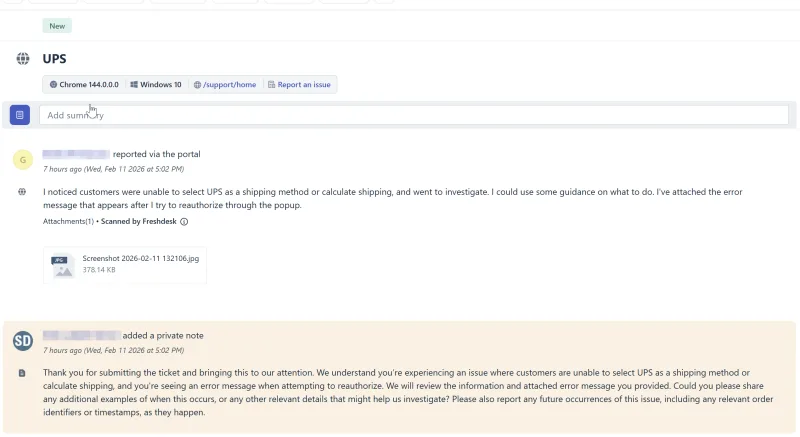Click the globe icon beside UPS title

(23, 59)
